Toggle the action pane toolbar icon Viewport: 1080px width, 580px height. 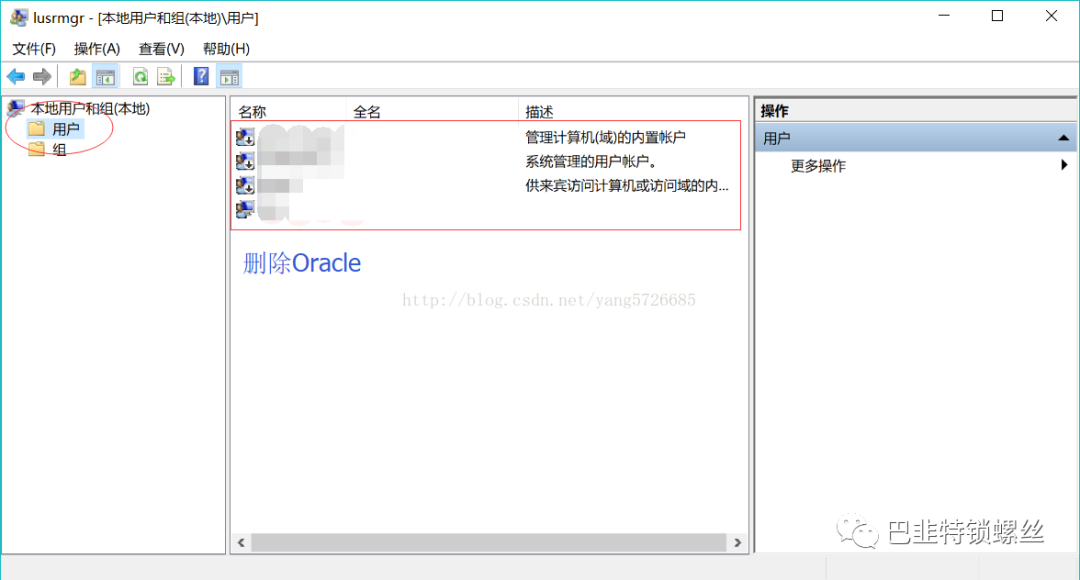pos(229,76)
